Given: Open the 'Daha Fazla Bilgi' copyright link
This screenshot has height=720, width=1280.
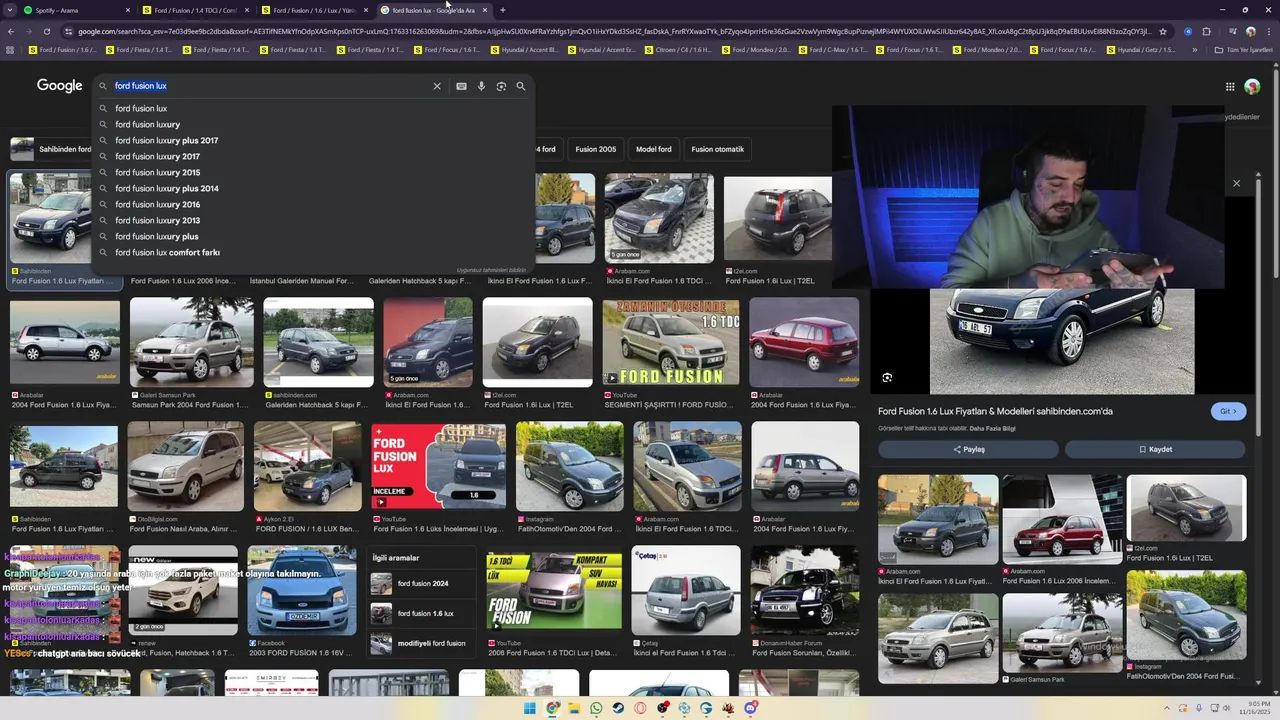Looking at the screenshot, I should click(x=992, y=428).
